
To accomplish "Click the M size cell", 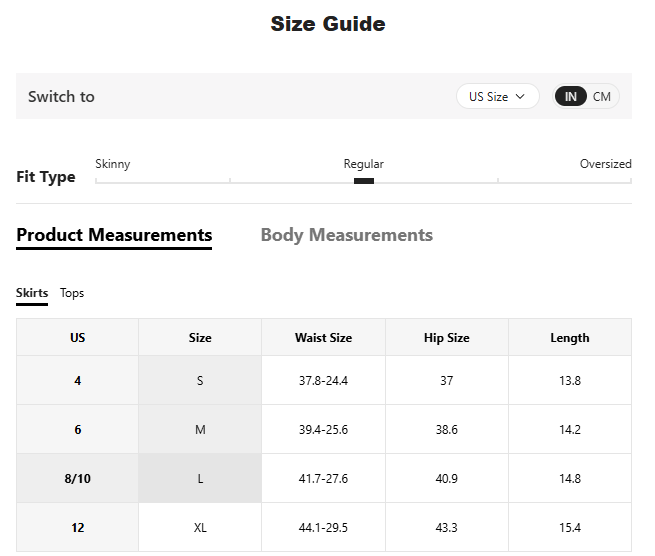I will [x=200, y=429].
